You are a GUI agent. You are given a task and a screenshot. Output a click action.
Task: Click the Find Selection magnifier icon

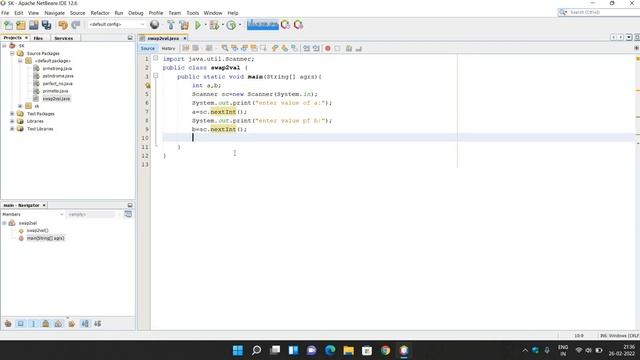224,49
